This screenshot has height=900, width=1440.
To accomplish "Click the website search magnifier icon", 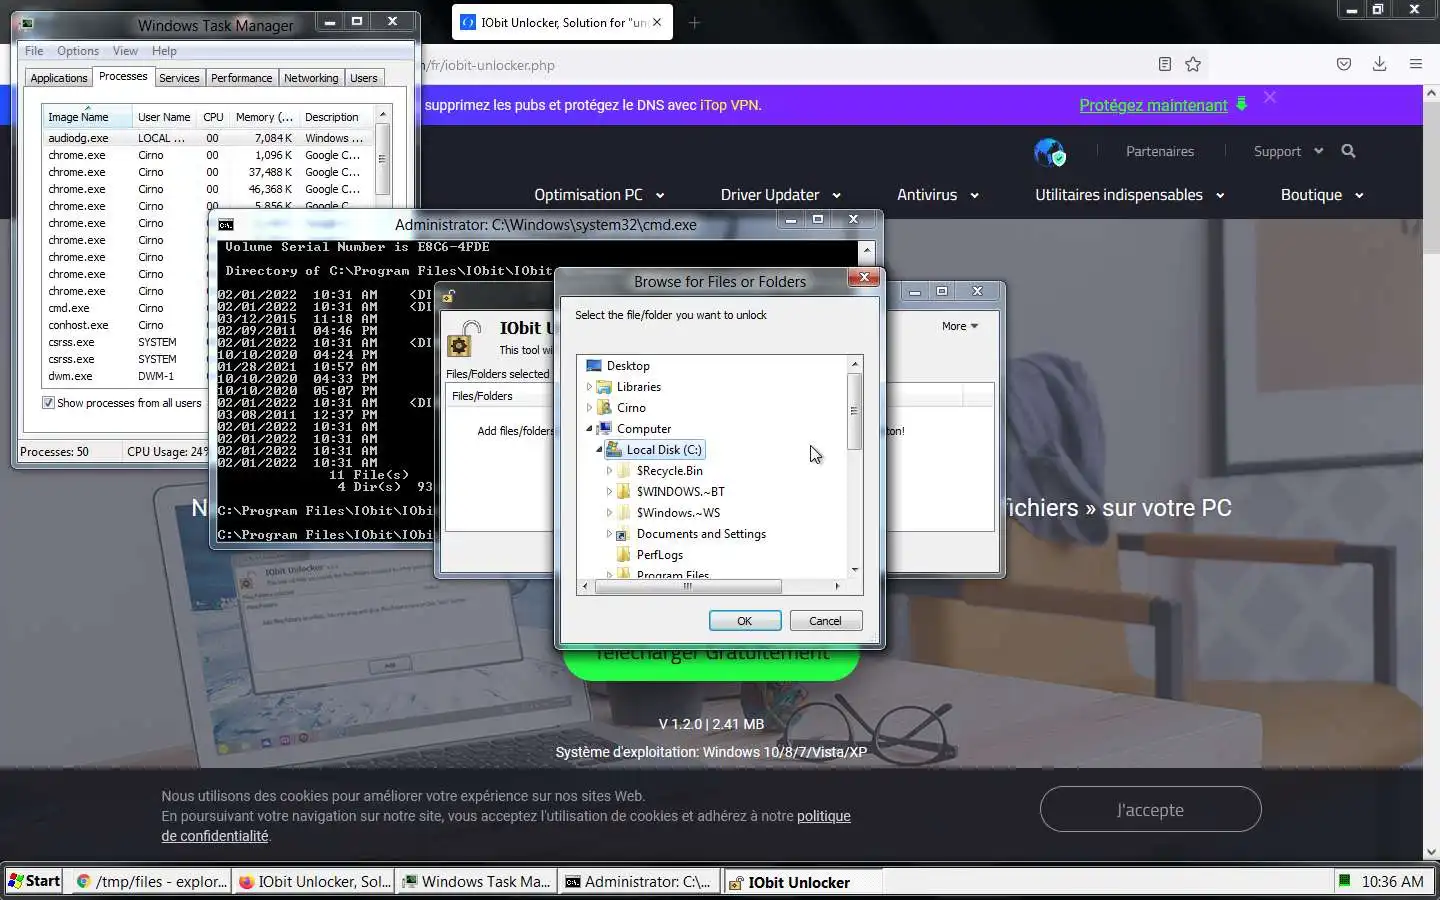I will coord(1348,151).
